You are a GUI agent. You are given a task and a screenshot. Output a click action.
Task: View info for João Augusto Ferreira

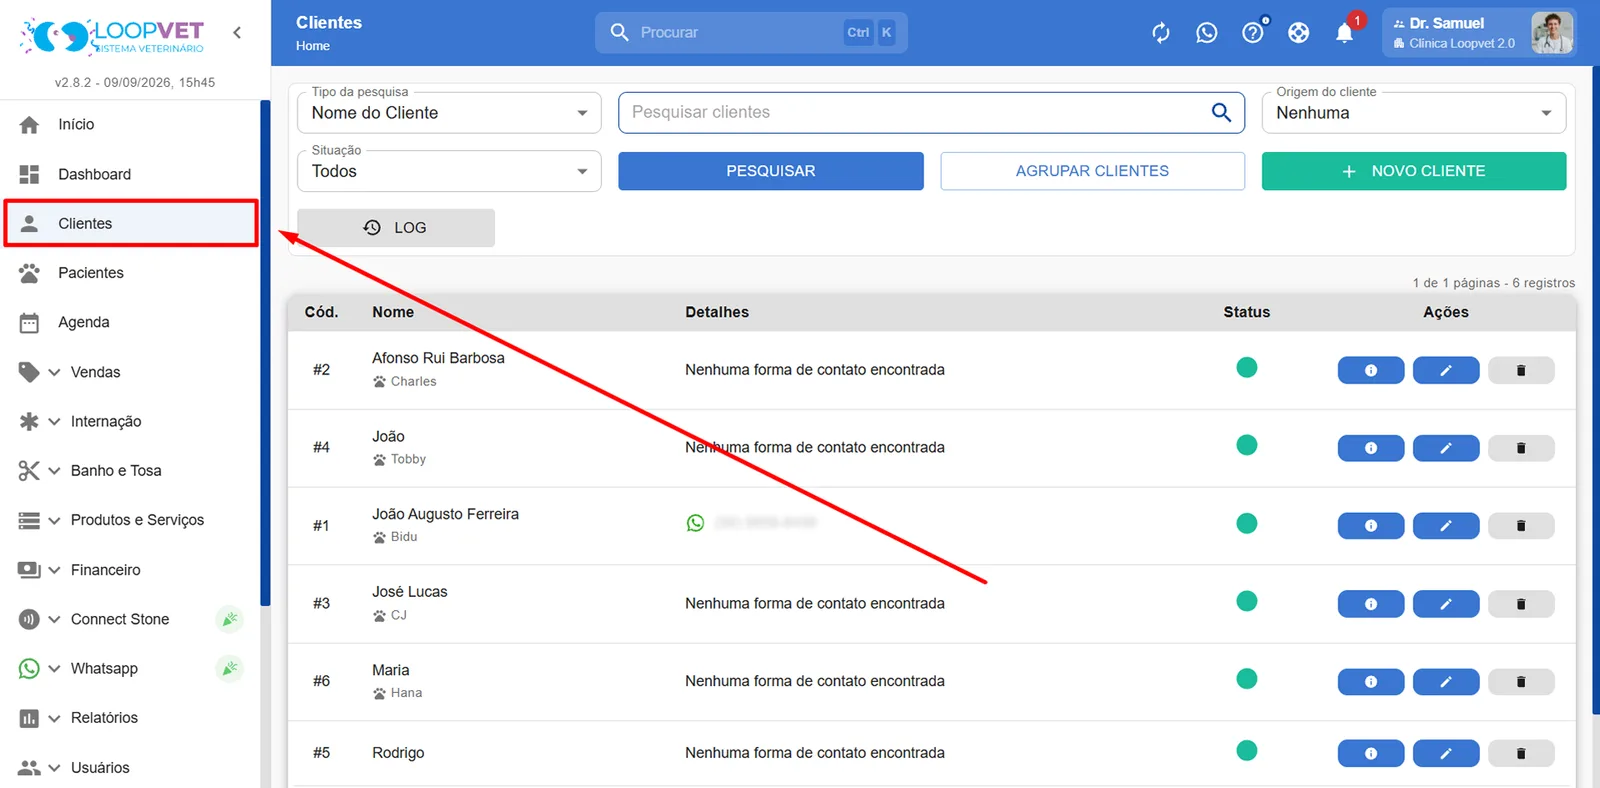tap(1371, 526)
